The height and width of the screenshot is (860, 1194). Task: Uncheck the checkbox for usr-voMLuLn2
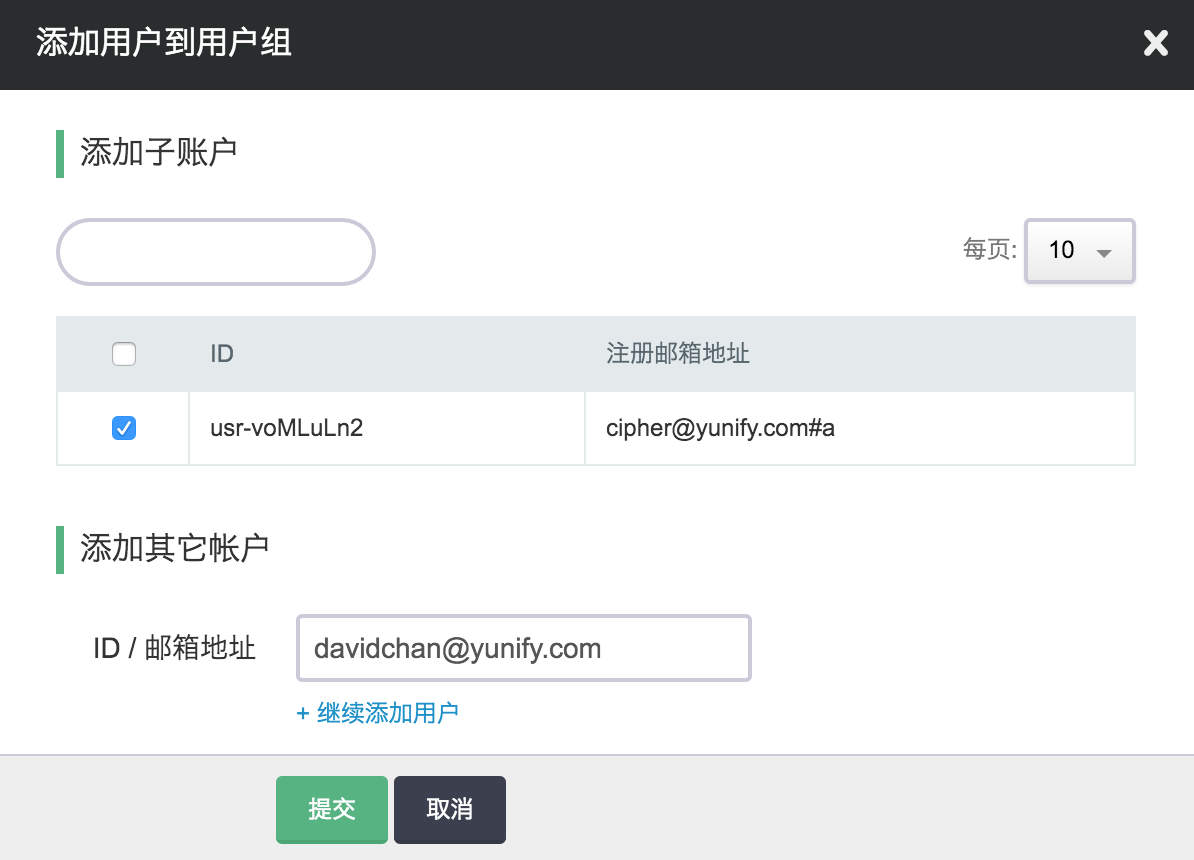124,428
